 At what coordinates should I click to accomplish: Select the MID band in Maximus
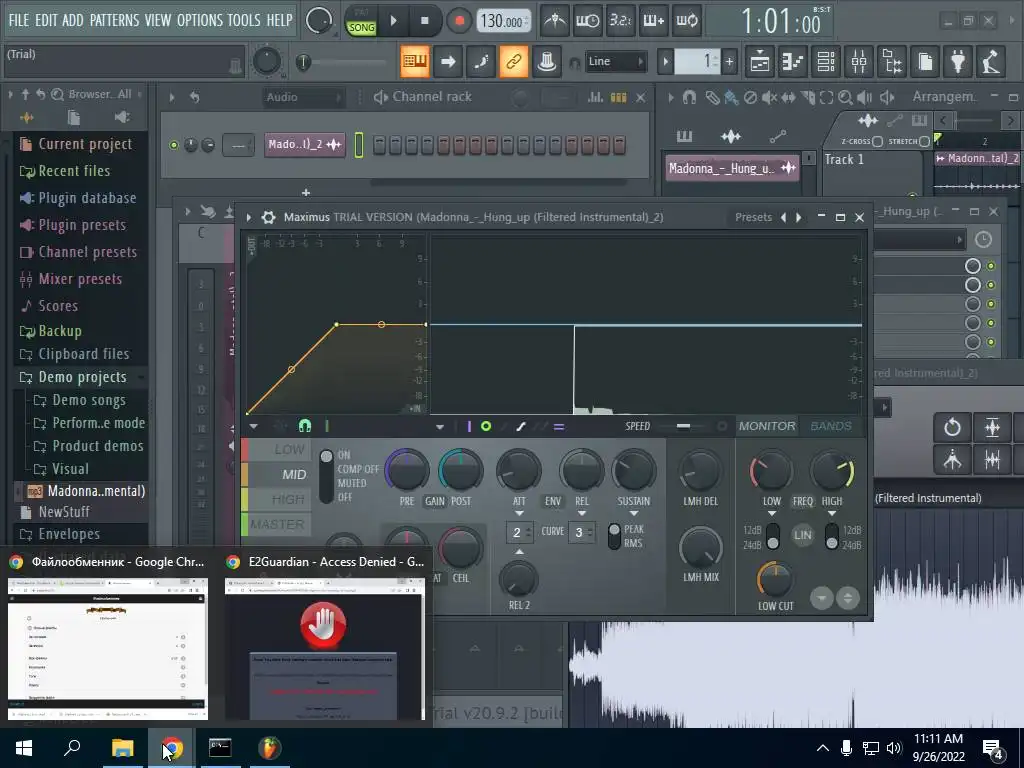pyautogui.click(x=277, y=475)
